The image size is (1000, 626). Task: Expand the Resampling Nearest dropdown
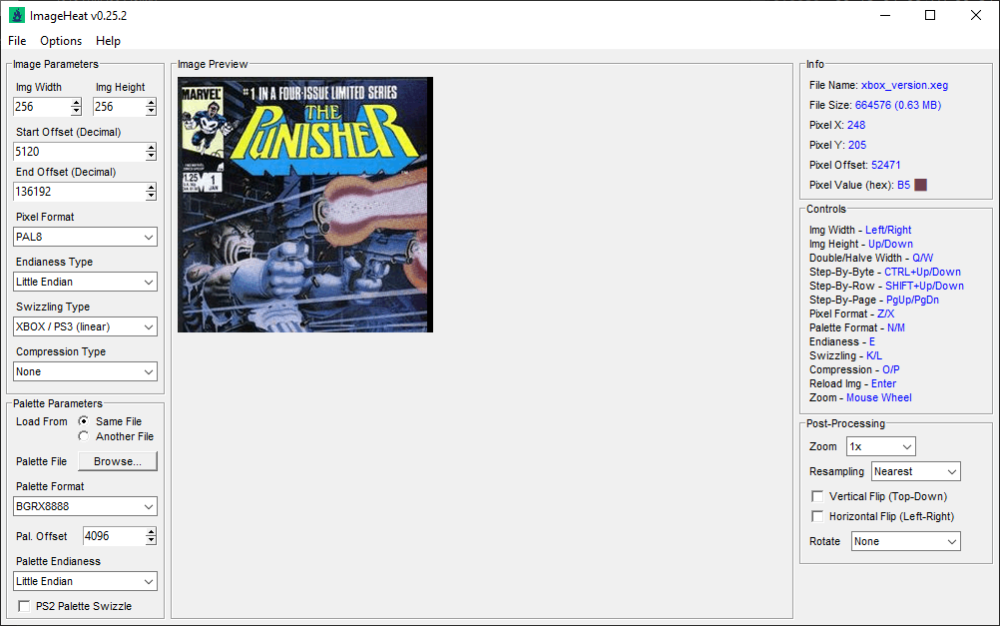pos(915,471)
